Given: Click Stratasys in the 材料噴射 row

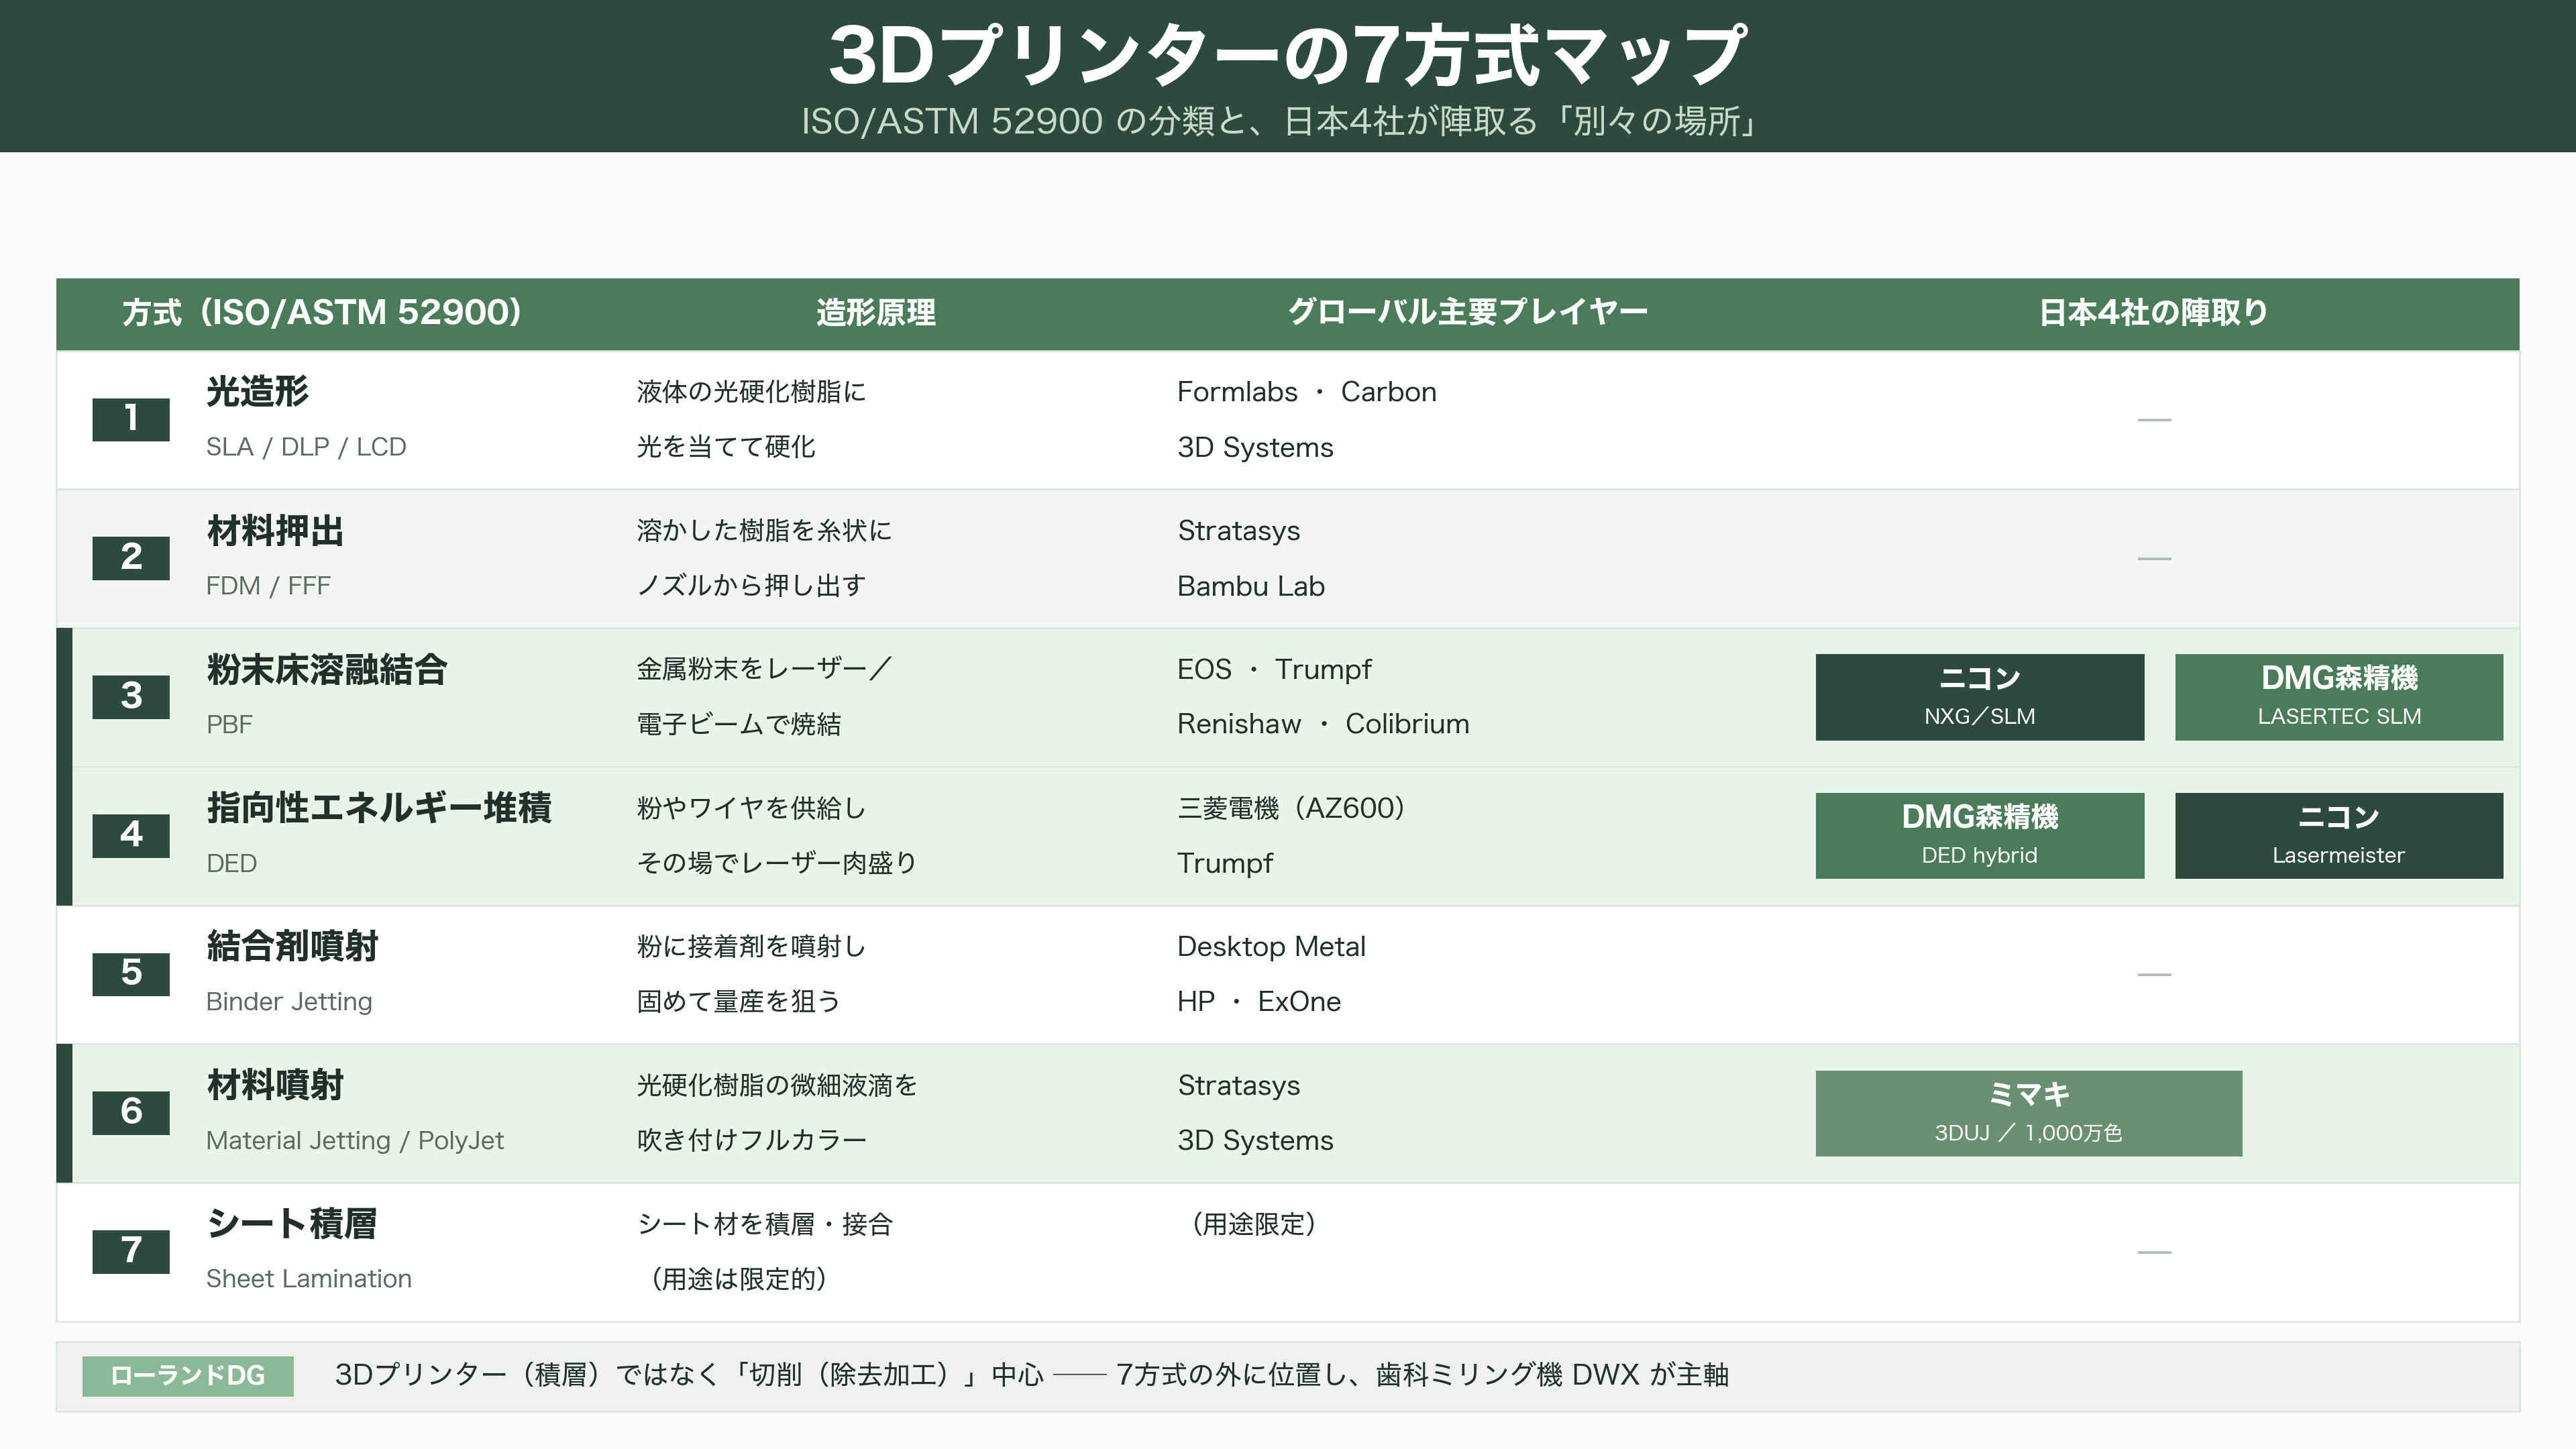Looking at the screenshot, I should point(1239,1086).
